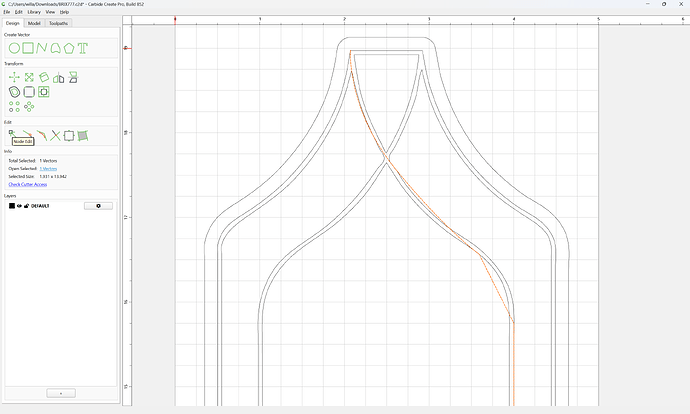Switch to the Model tab
Screen dimensions: 690x414
coord(34,23)
